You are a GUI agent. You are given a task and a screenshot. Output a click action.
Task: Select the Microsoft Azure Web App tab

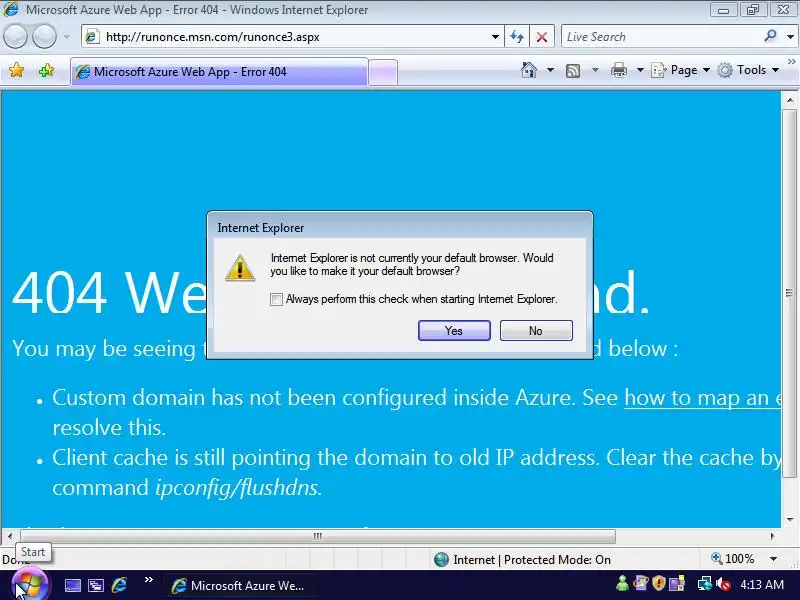tap(219, 71)
